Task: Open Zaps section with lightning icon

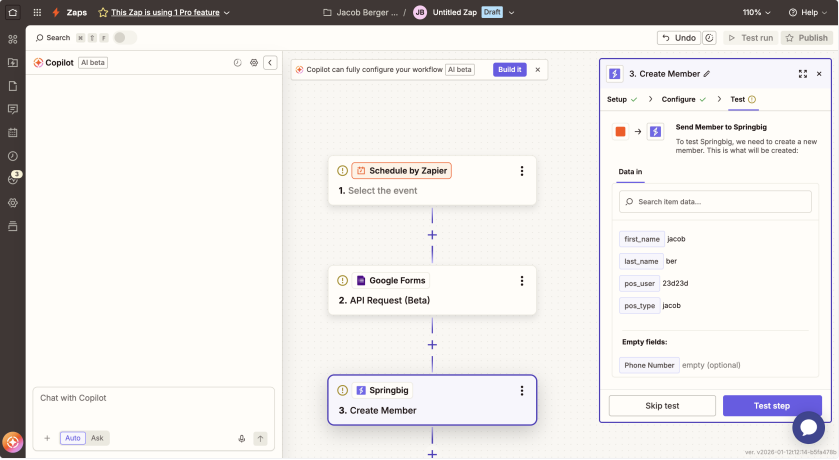Action: tap(70, 12)
